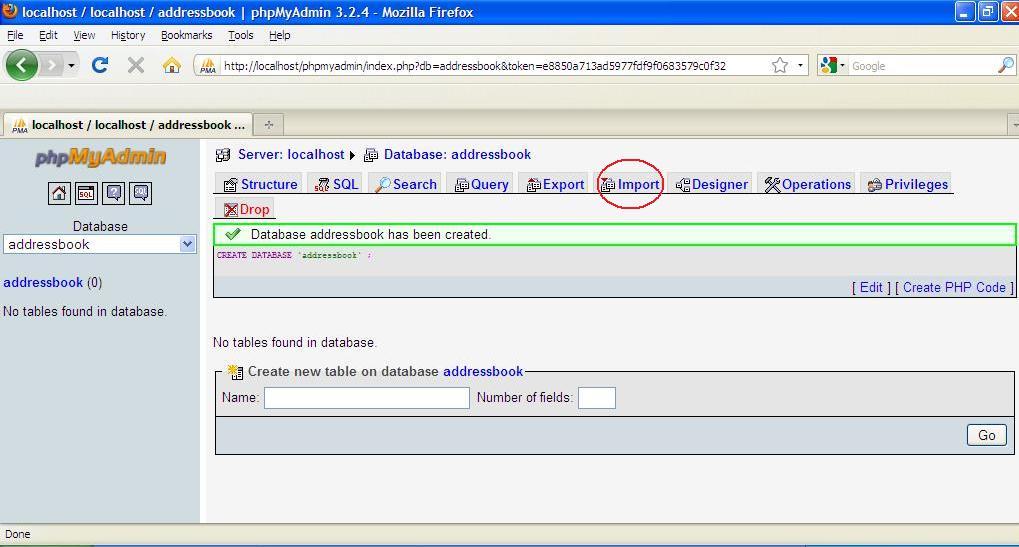Open the History menu
Image resolution: width=1019 pixels, height=547 pixels.
click(x=127, y=35)
